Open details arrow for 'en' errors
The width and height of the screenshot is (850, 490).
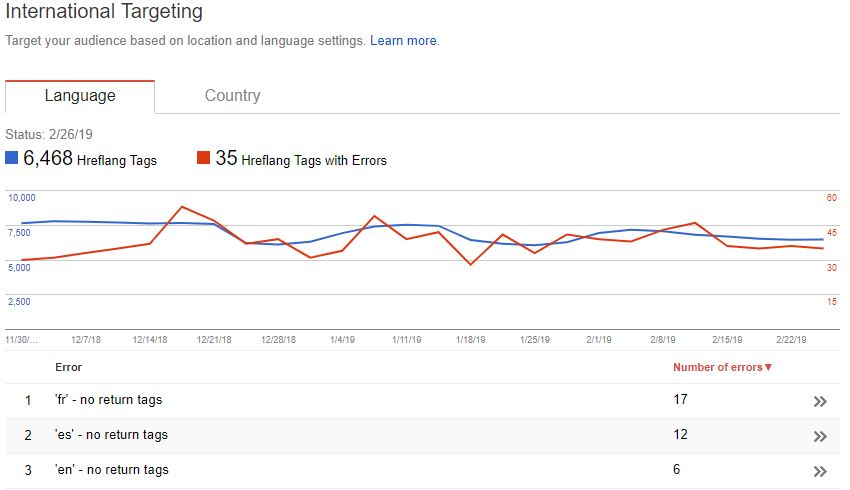pos(820,471)
